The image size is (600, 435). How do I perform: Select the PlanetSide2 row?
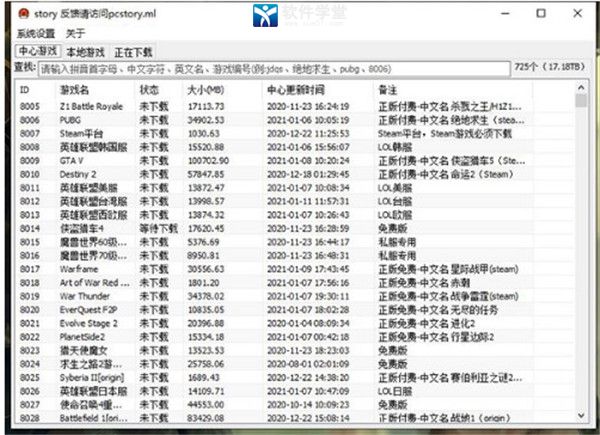coord(294,337)
